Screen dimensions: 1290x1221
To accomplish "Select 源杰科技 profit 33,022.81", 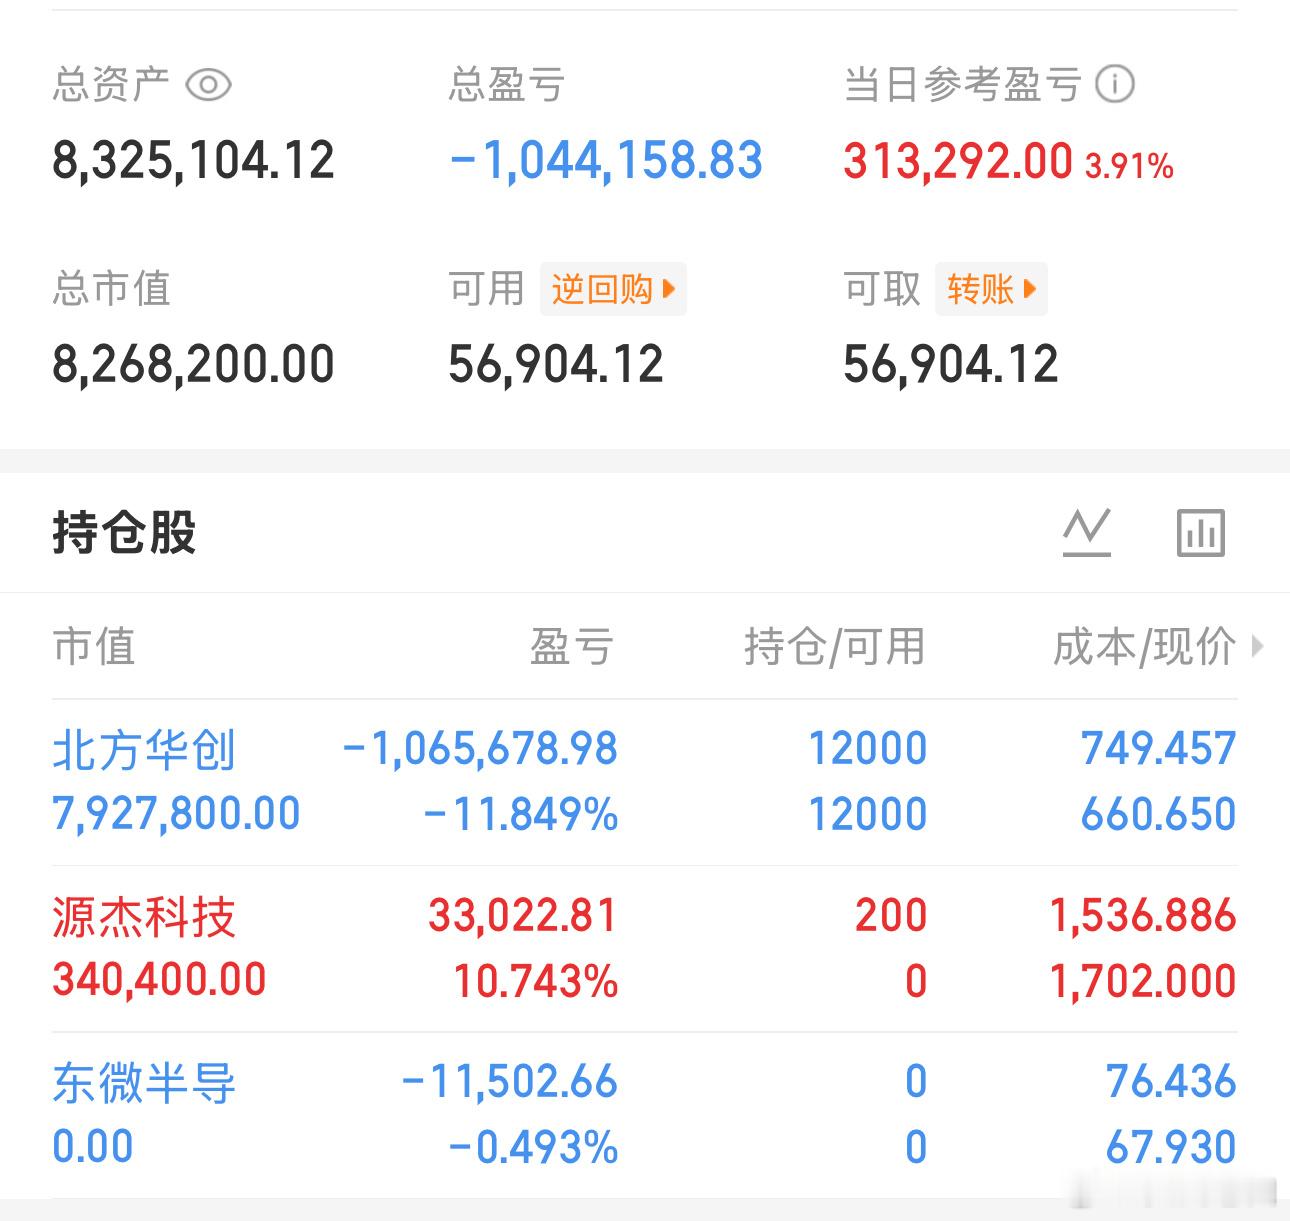I will pyautogui.click(x=523, y=915).
